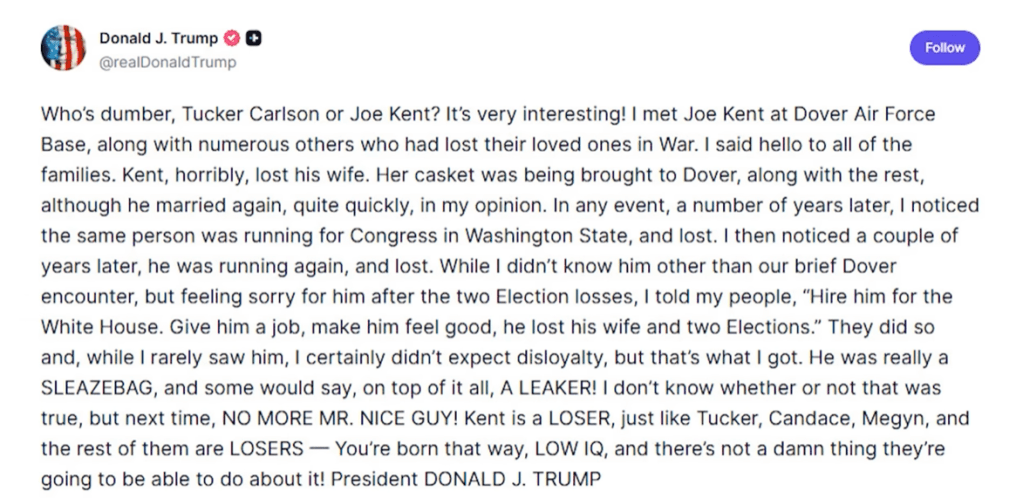Open the Donald J. Trump display name
Screen dimensions: 1023x498
pos(158,39)
